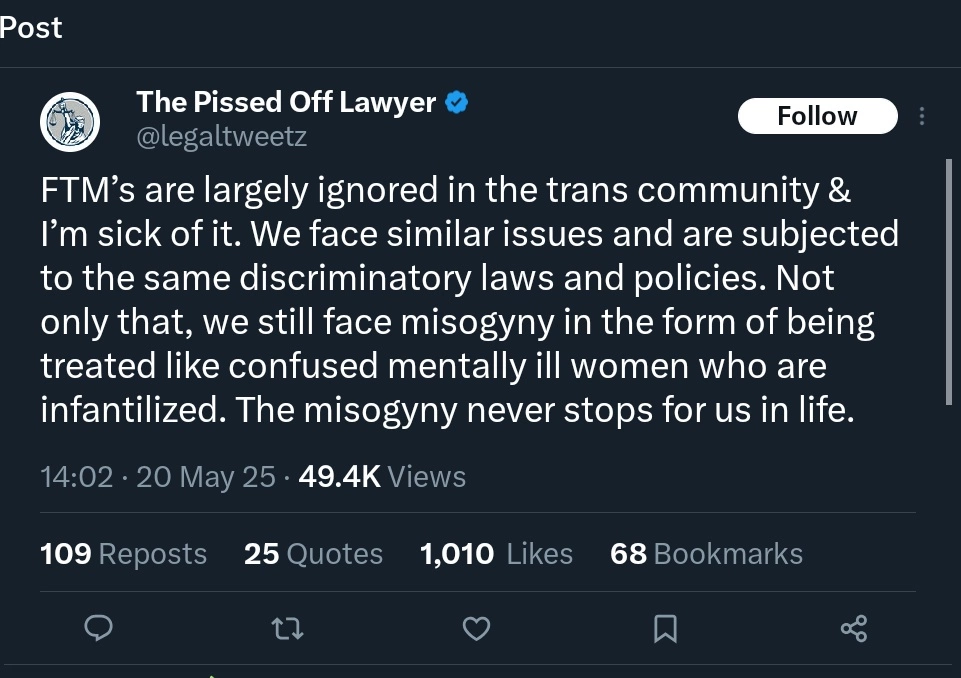Click the blue verified badge
Viewport: 961px width, 678px height.
tap(457, 102)
